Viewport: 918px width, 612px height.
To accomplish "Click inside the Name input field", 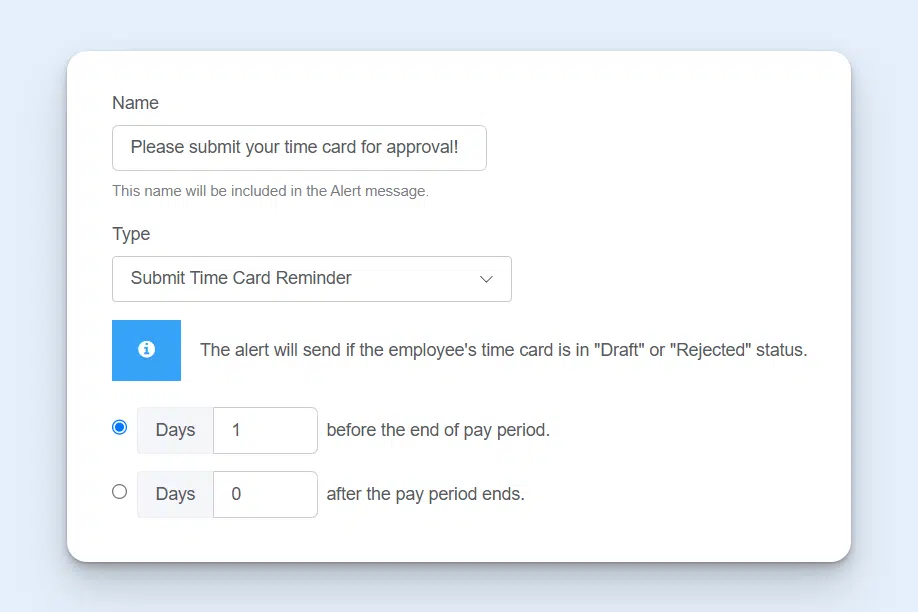I will [299, 147].
